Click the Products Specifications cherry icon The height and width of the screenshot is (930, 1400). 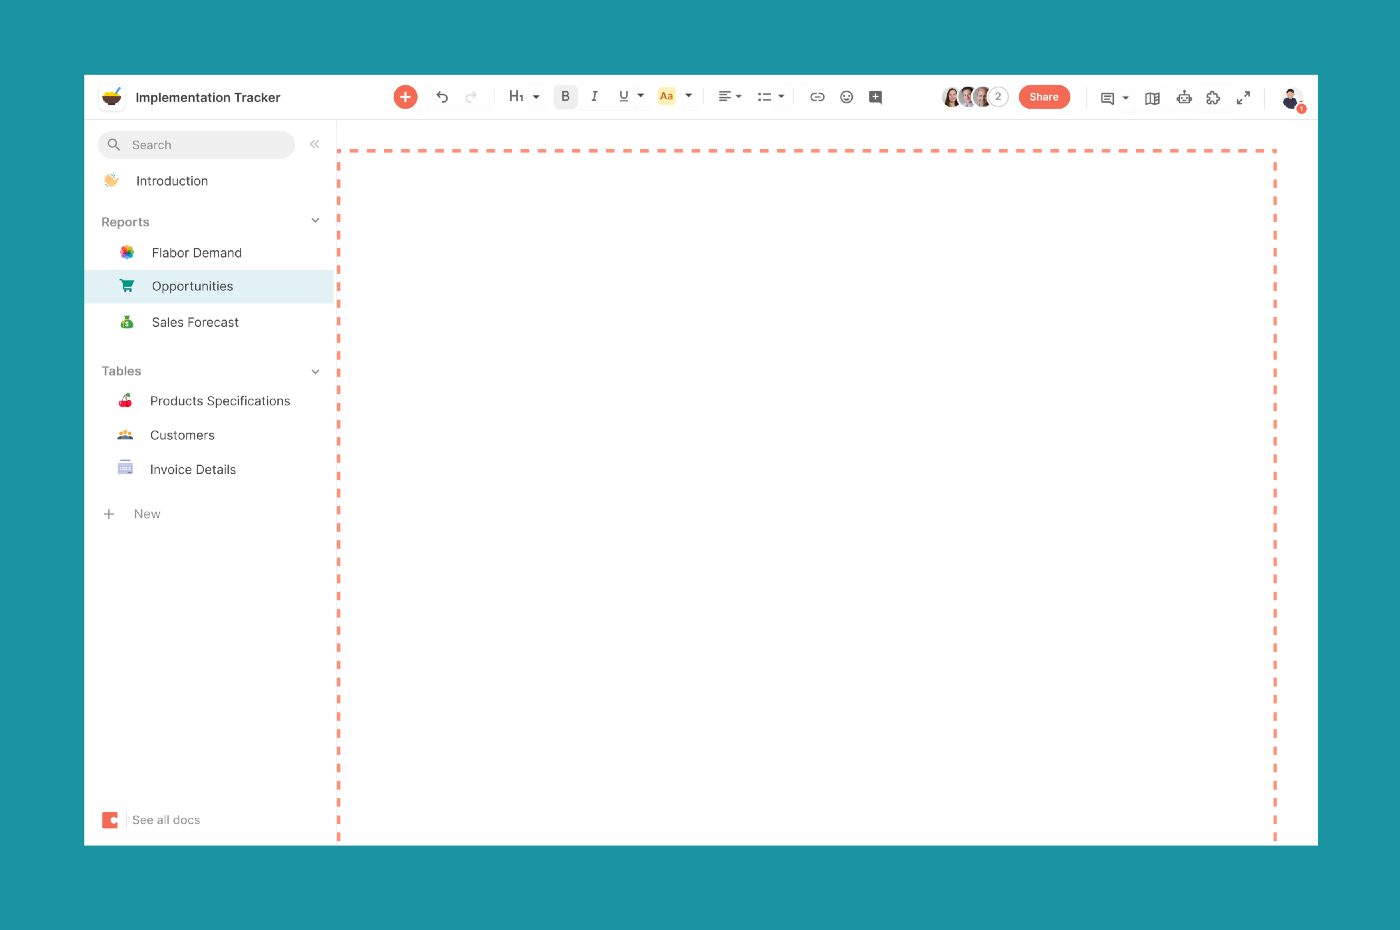(x=126, y=401)
